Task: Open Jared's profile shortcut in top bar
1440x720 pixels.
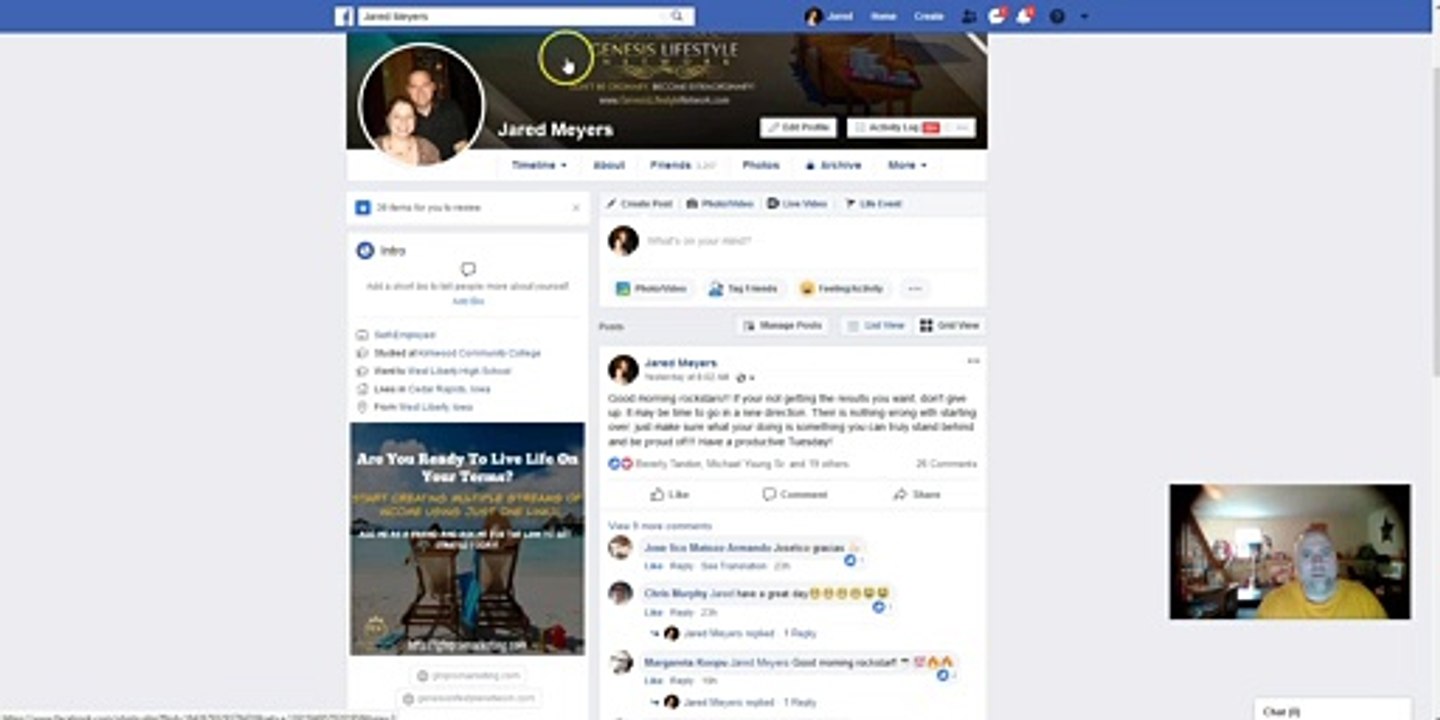Action: (x=829, y=16)
